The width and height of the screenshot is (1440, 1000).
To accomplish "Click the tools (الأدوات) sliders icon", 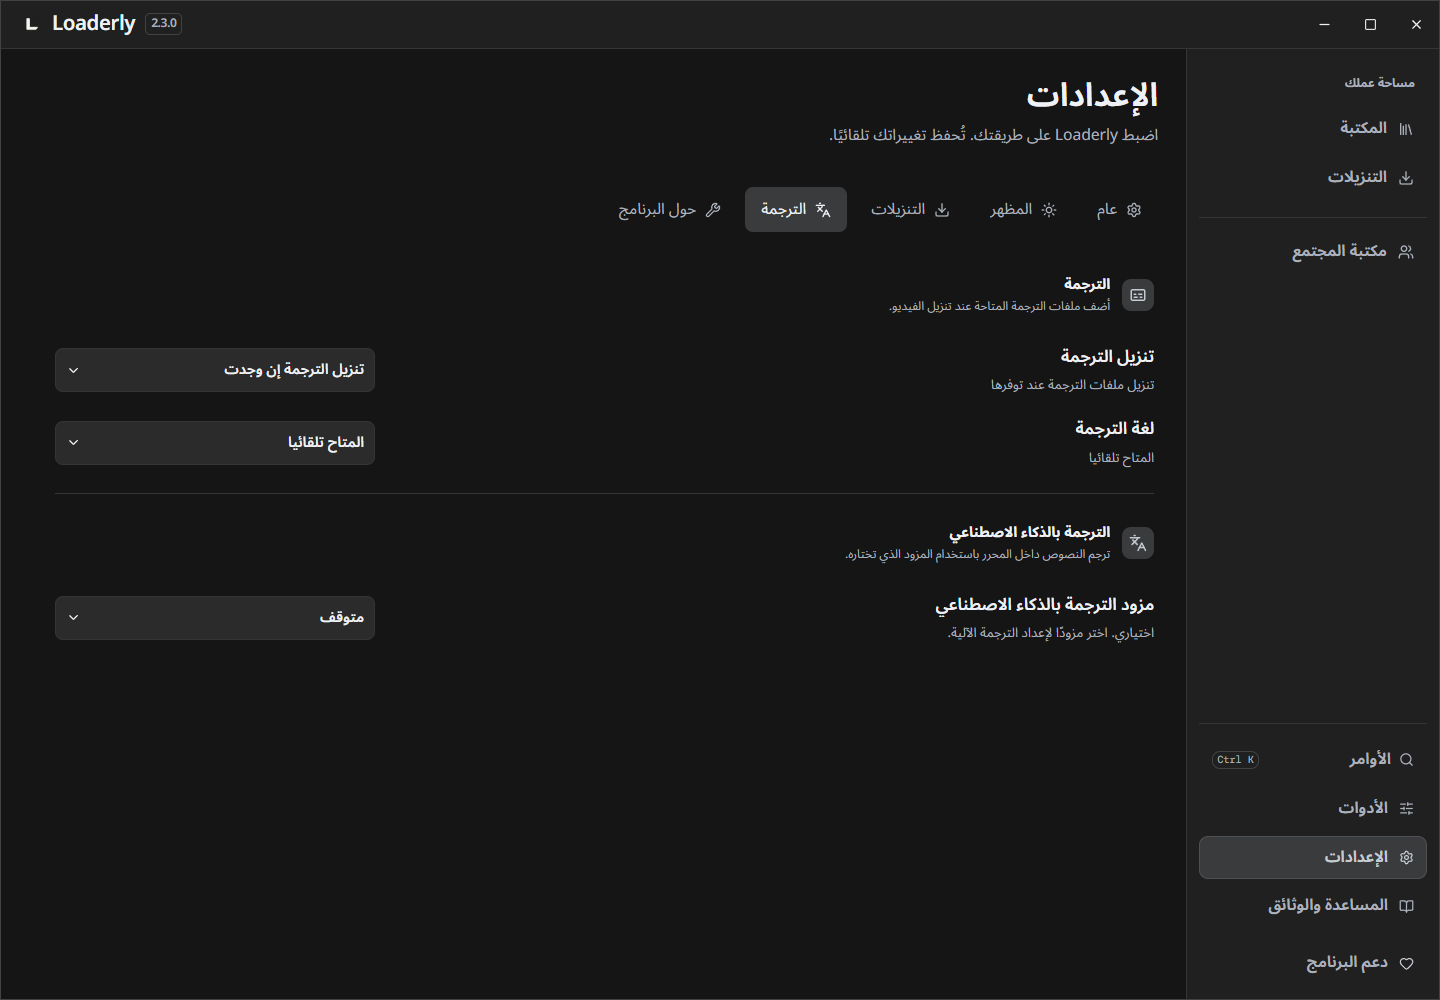I will pos(1406,808).
